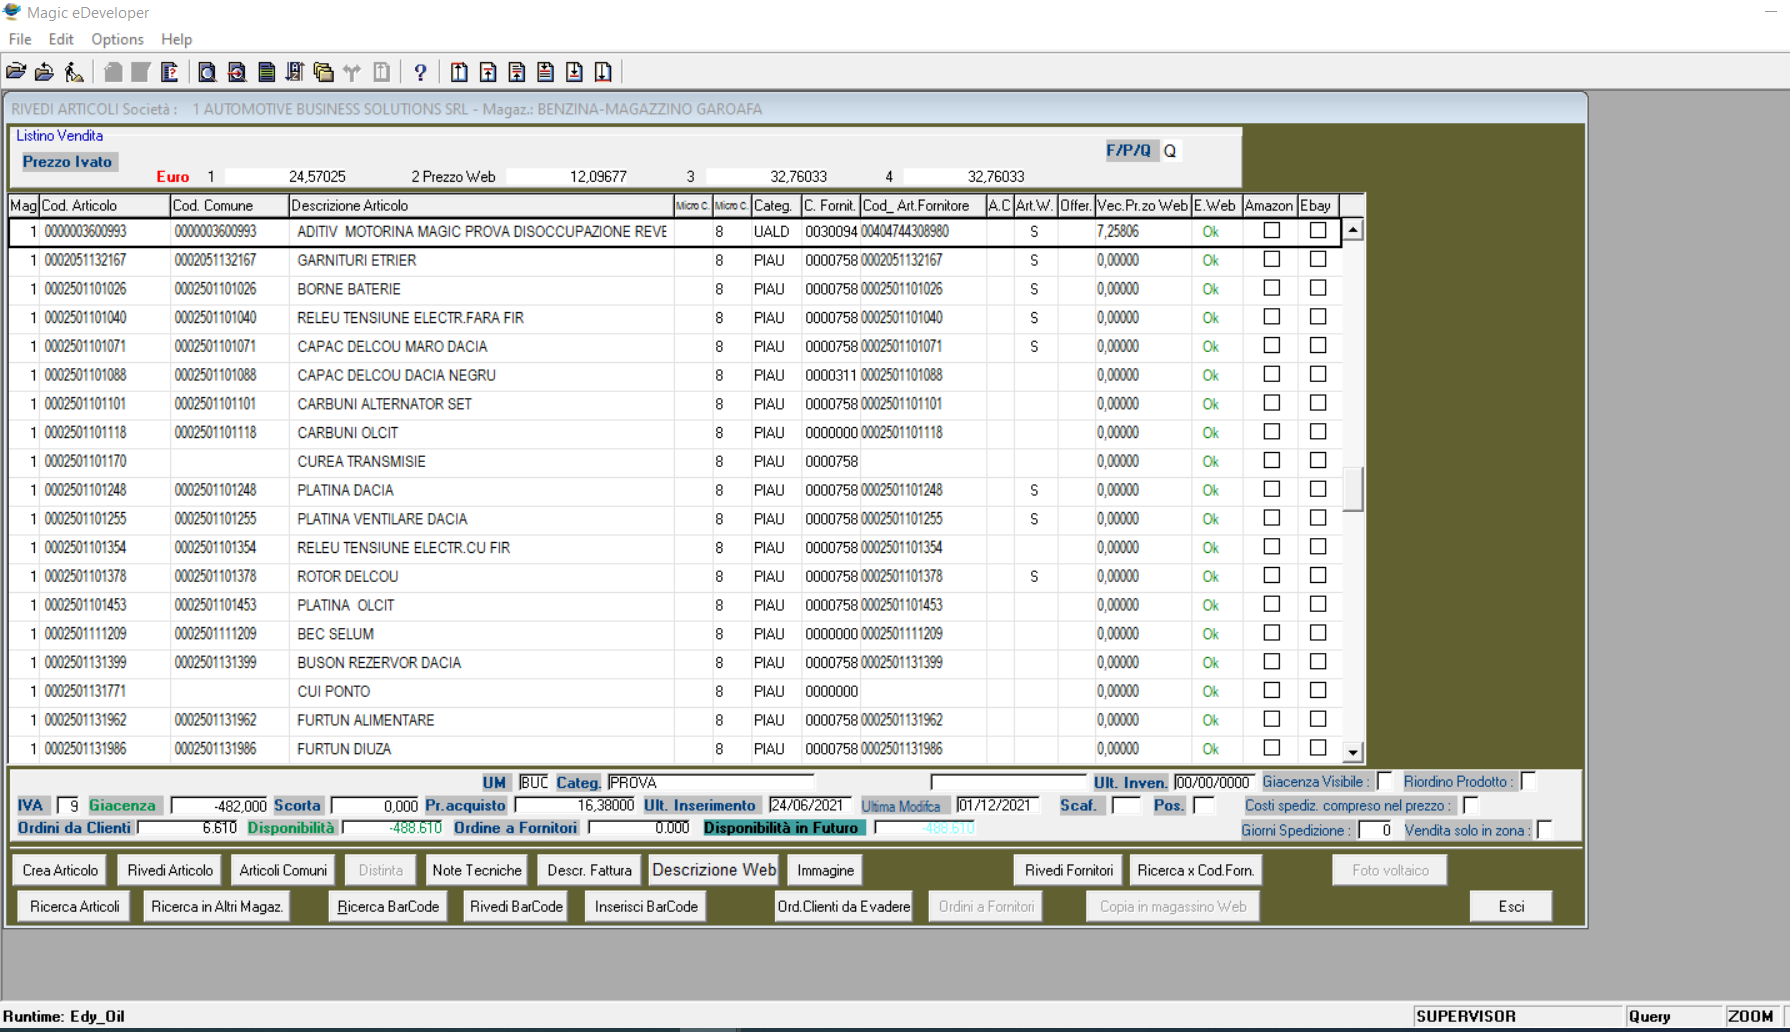Image resolution: width=1790 pixels, height=1032 pixels.
Task: Go to next page toolbar icon
Action: pos(574,72)
